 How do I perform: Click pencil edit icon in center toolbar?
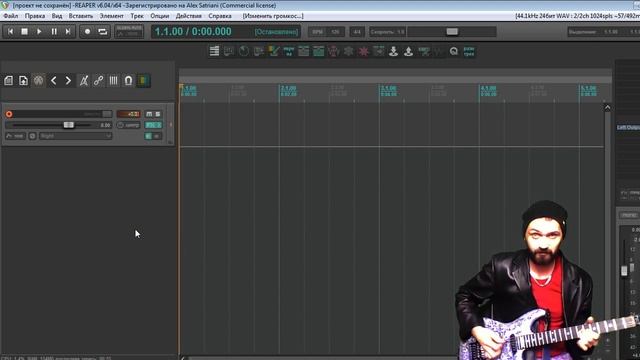click(273, 51)
